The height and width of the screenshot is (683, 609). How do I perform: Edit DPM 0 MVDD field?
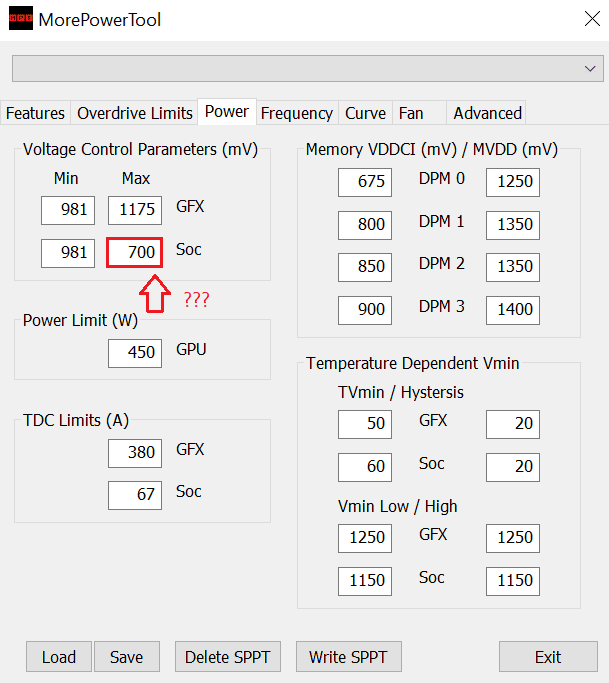point(513,183)
